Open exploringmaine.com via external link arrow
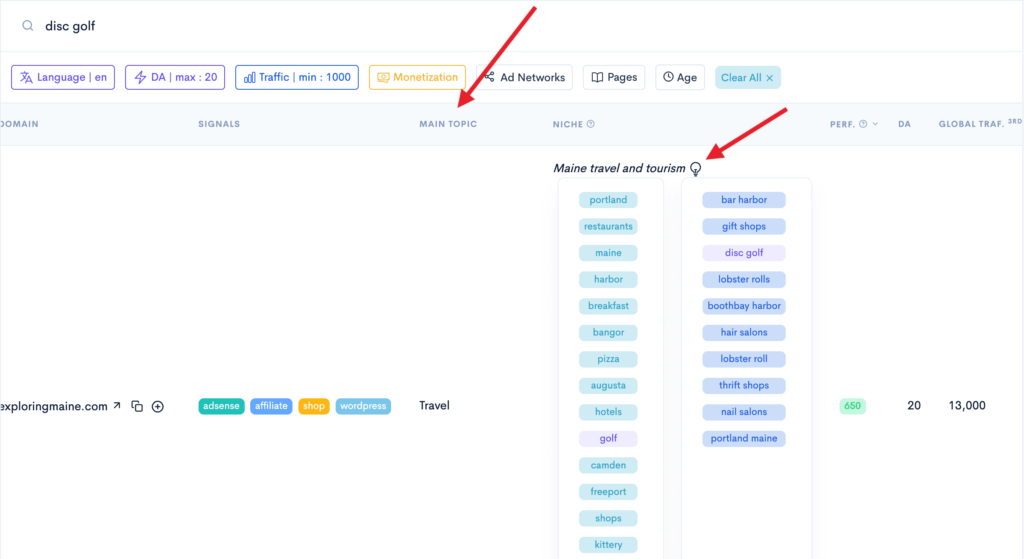The width and height of the screenshot is (1024, 559). 116,406
